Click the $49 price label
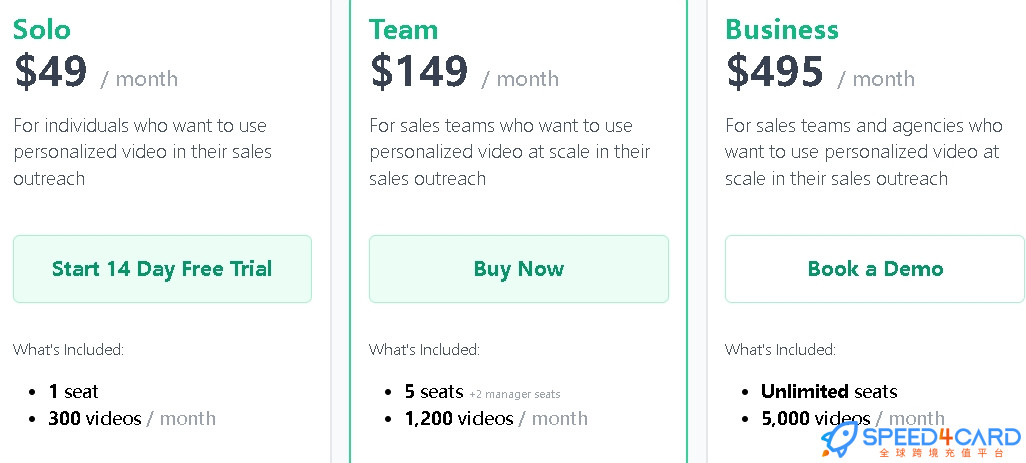Image resolution: width=1026 pixels, height=463 pixels. pyautogui.click(x=51, y=71)
